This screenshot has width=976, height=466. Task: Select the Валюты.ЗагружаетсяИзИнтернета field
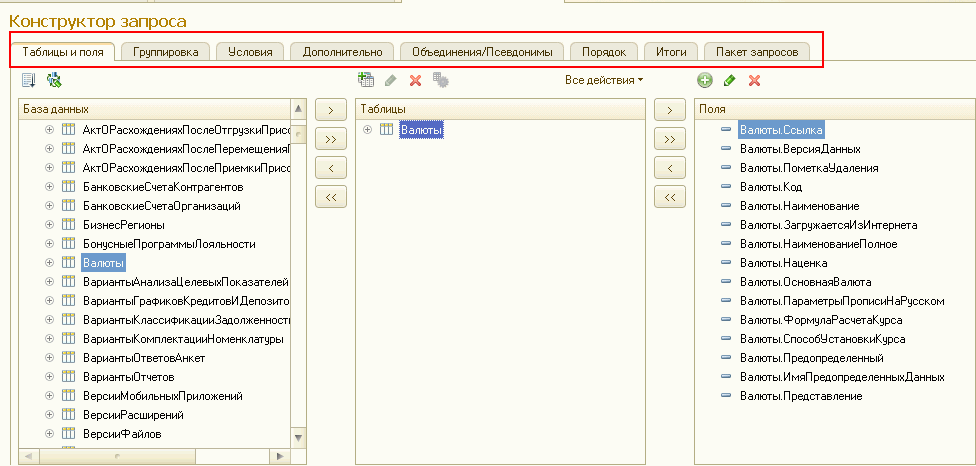[828, 225]
